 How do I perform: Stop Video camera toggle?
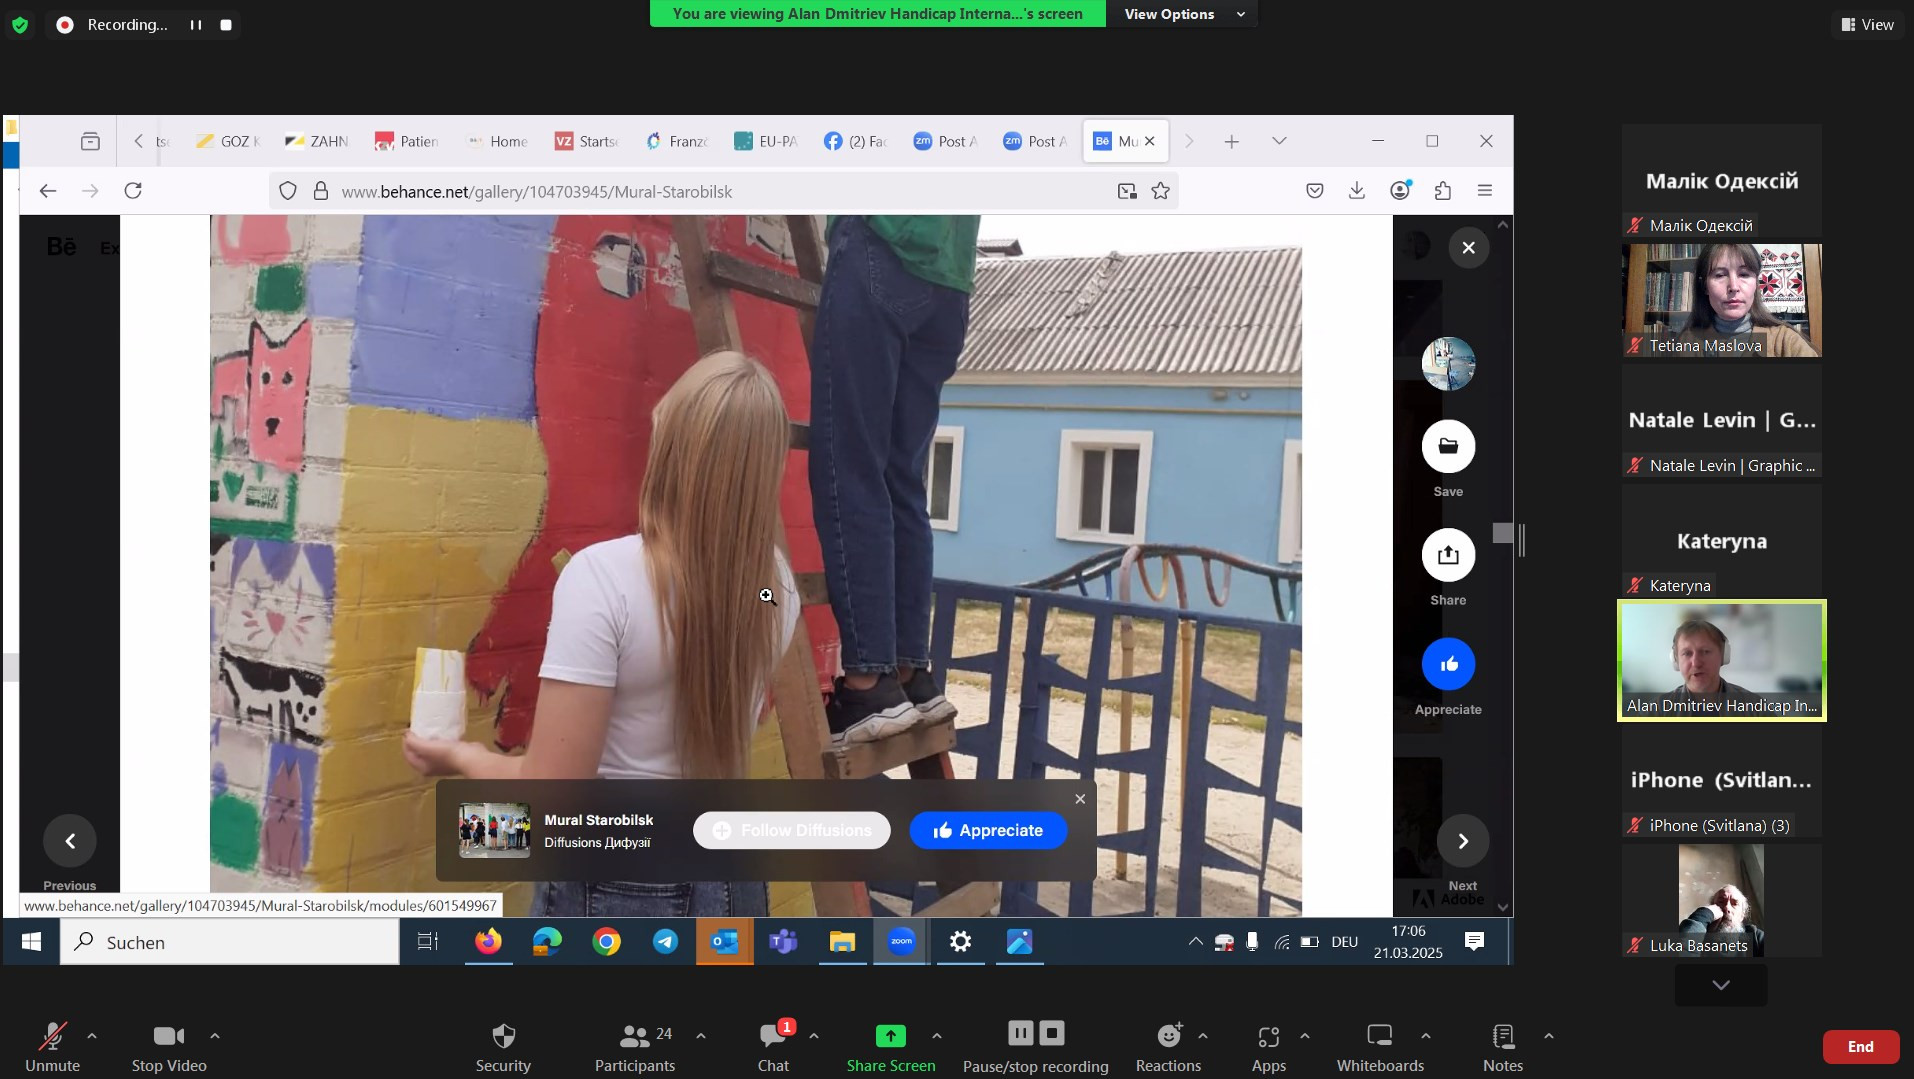[168, 1036]
